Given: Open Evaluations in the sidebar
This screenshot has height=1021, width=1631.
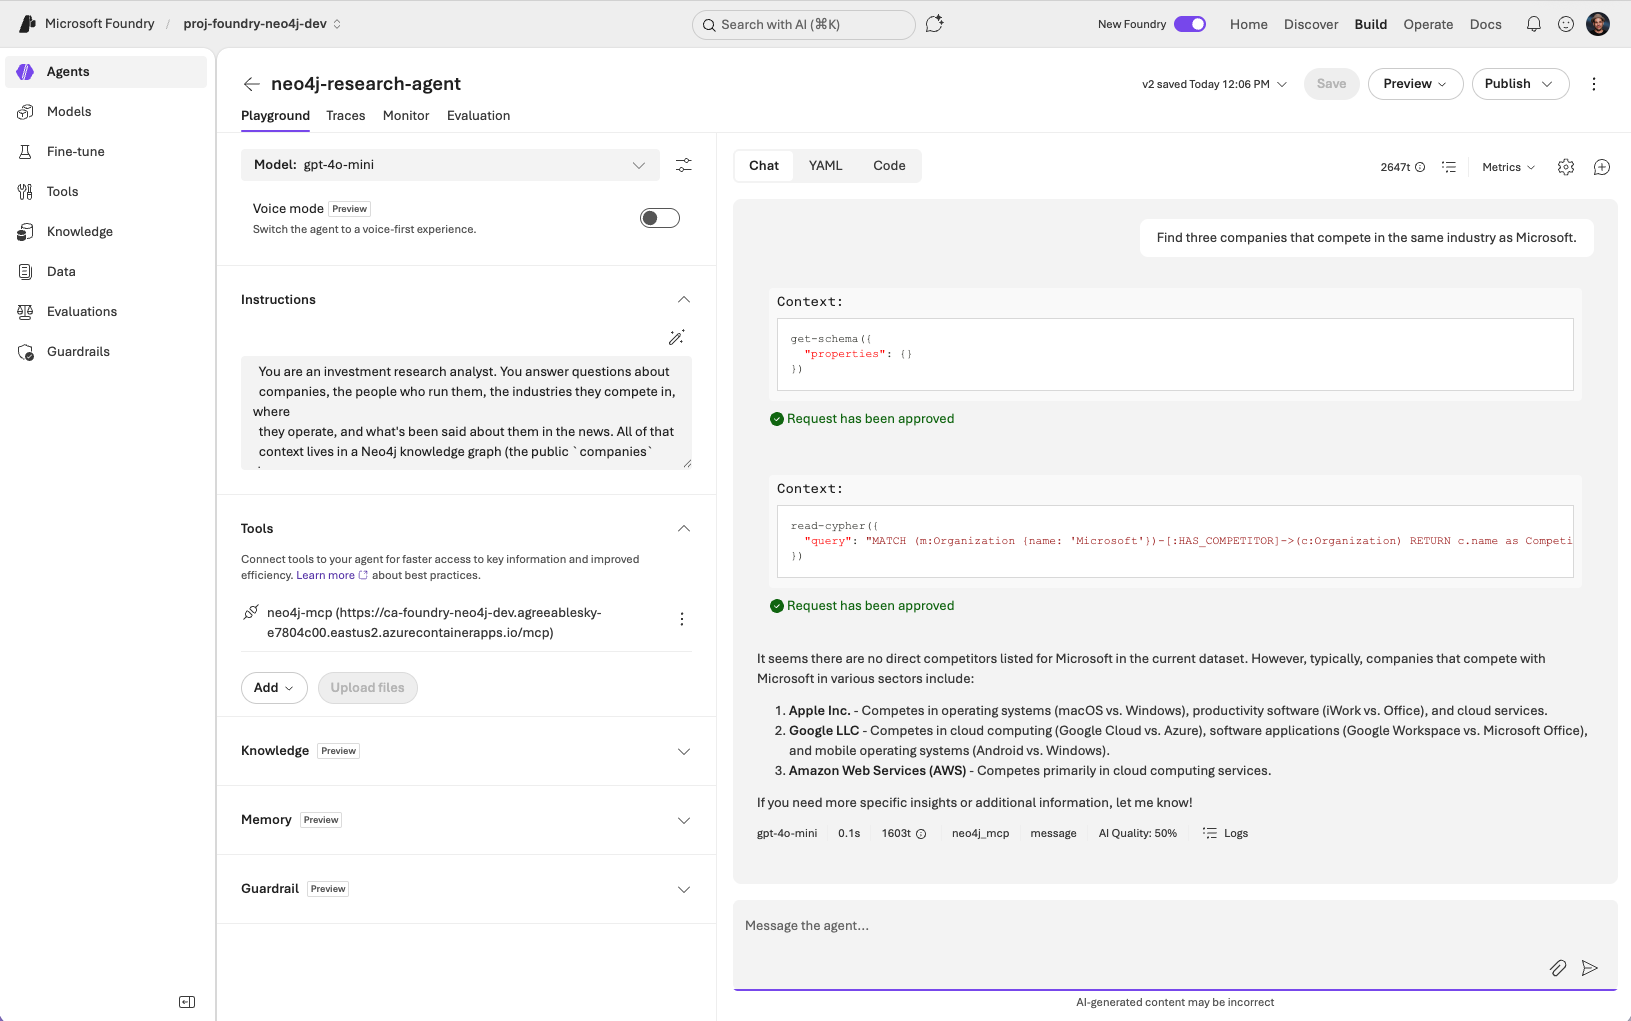Looking at the screenshot, I should coord(106,312).
